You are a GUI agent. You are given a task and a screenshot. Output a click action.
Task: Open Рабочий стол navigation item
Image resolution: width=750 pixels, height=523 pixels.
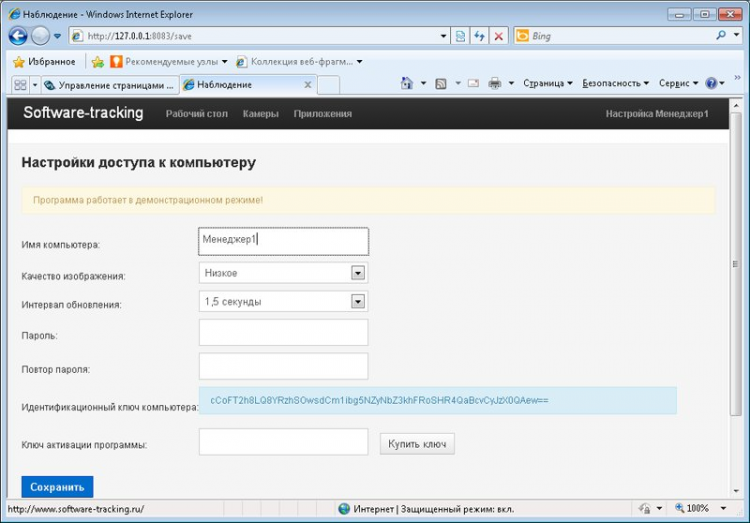pos(197,114)
